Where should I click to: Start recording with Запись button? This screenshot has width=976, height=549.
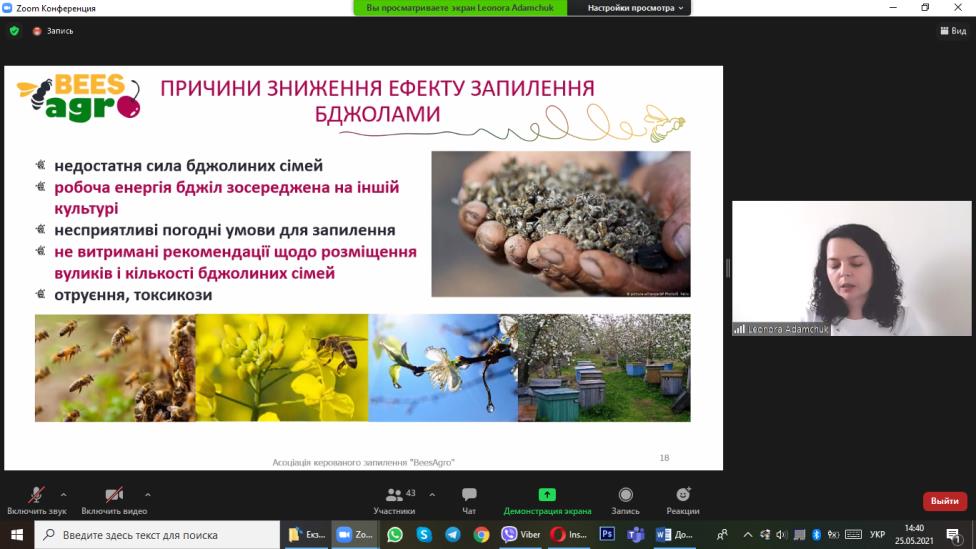click(x=625, y=499)
